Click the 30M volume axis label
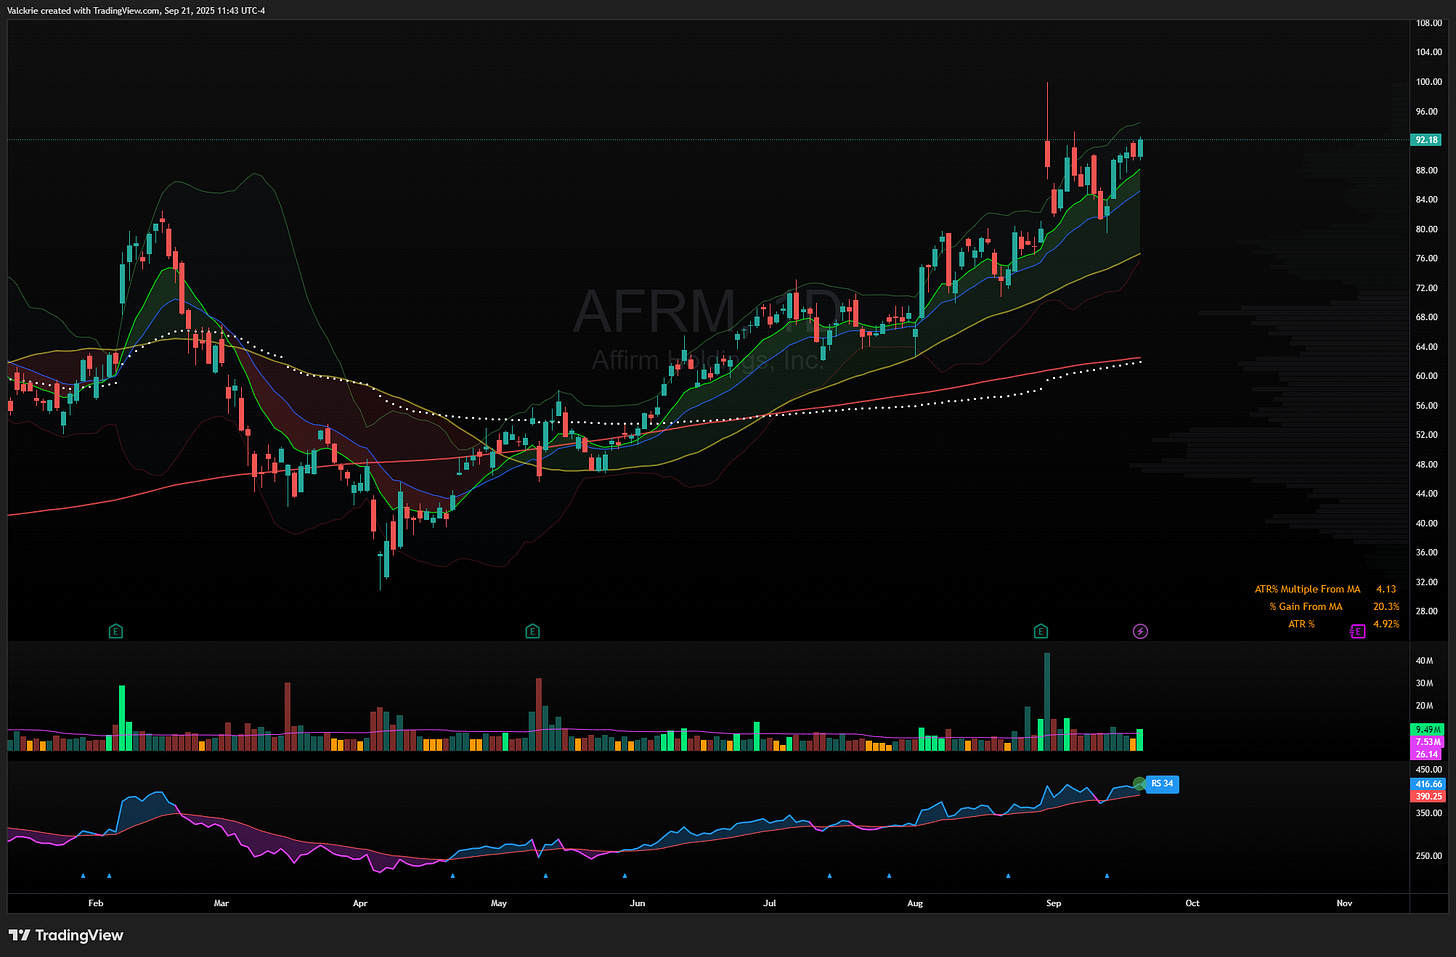This screenshot has height=957, width=1456. pos(1425,683)
